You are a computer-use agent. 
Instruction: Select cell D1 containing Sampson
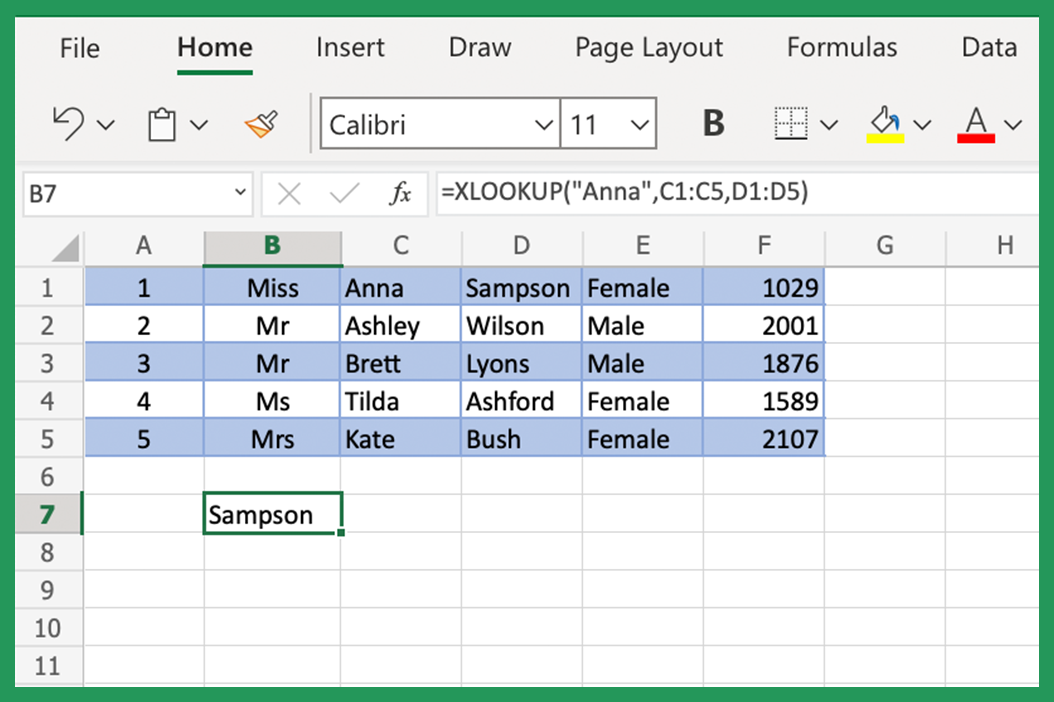[520, 287]
